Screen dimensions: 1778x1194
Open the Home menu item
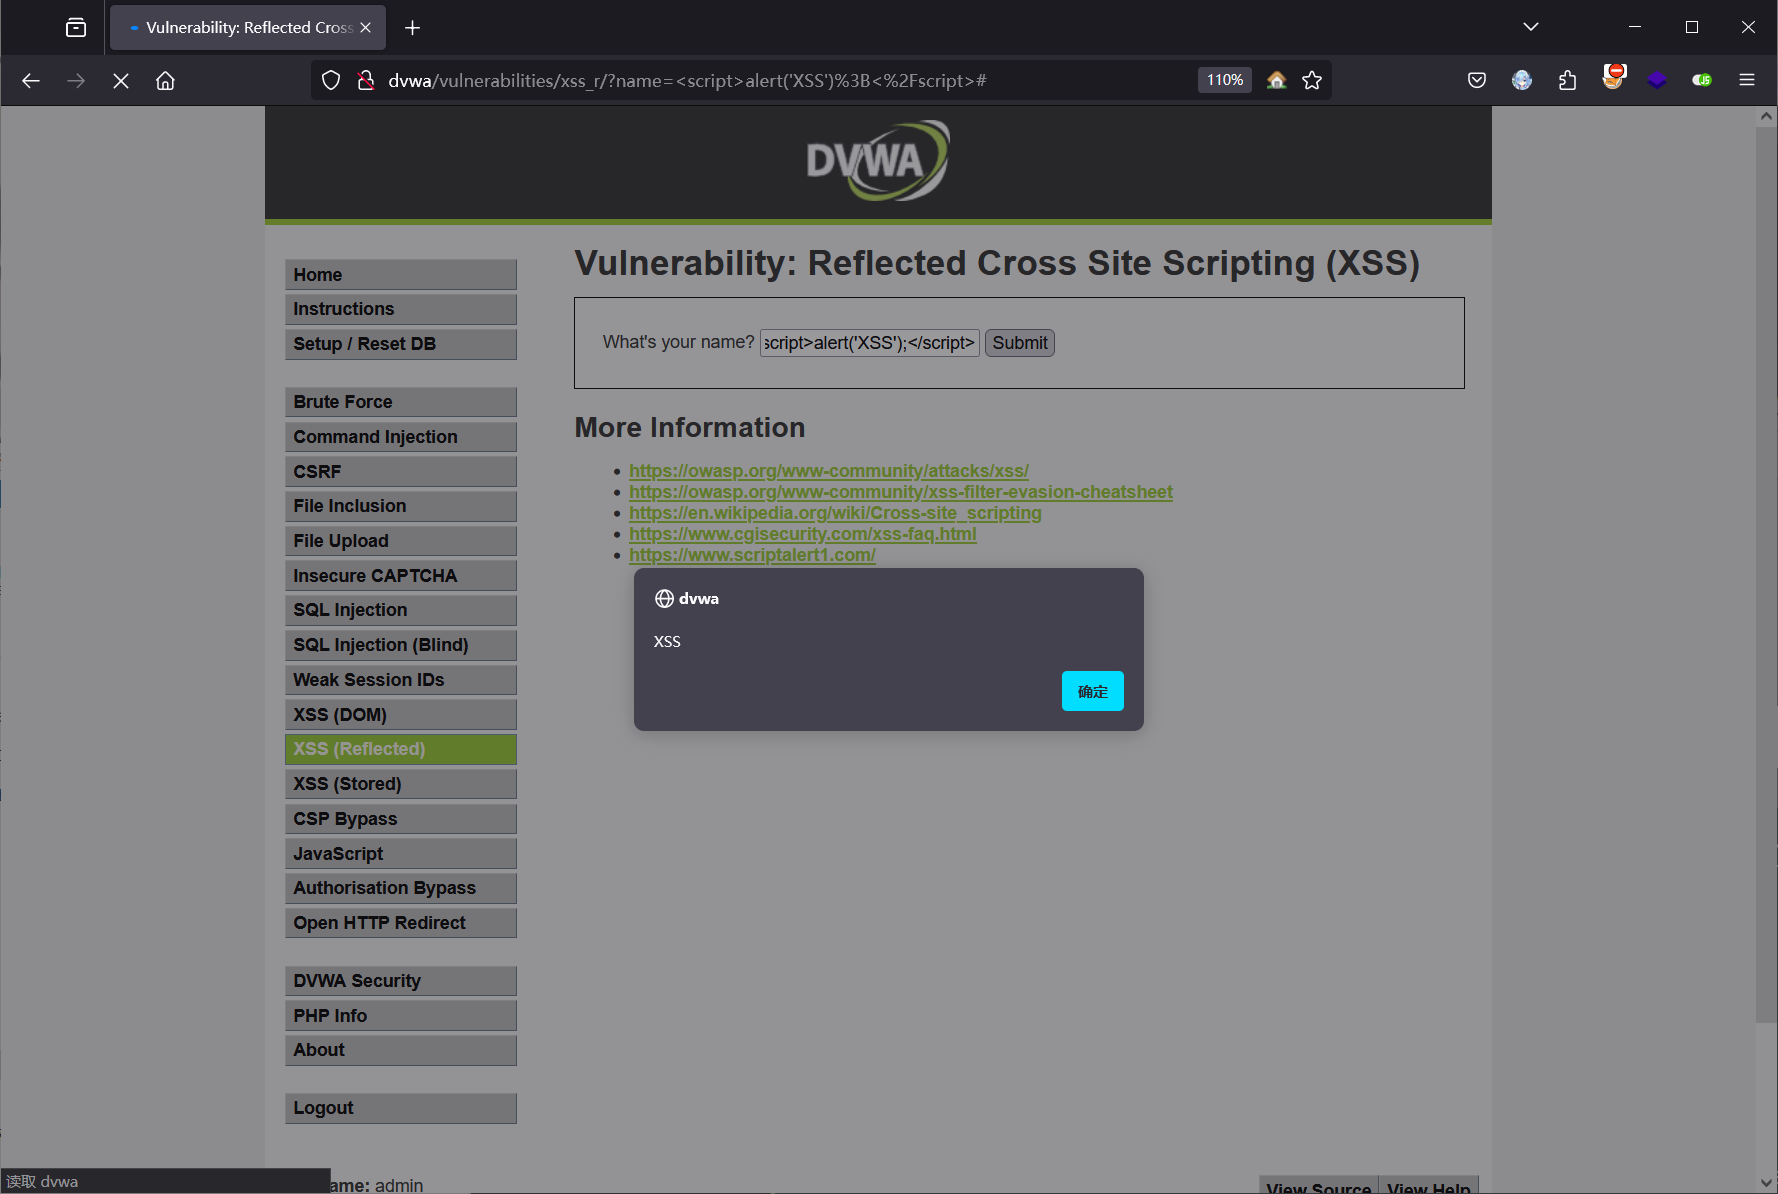(x=401, y=275)
